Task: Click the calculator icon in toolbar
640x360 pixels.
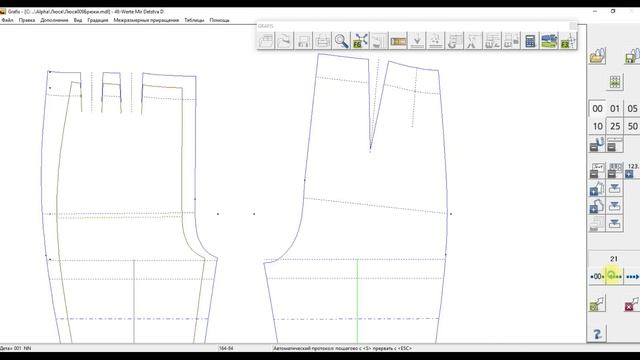Action: 530,41
